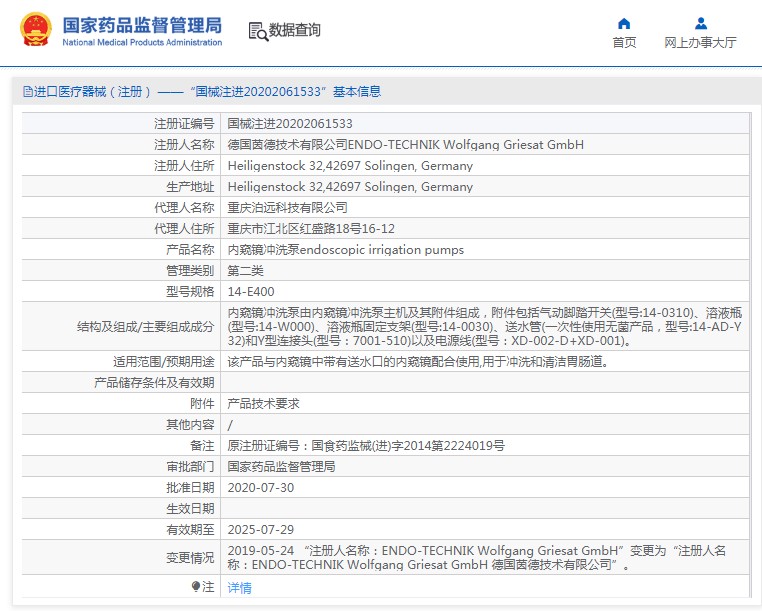Click 国家药品监督管理局 site title
This screenshot has height=611, width=762.
coord(142,25)
